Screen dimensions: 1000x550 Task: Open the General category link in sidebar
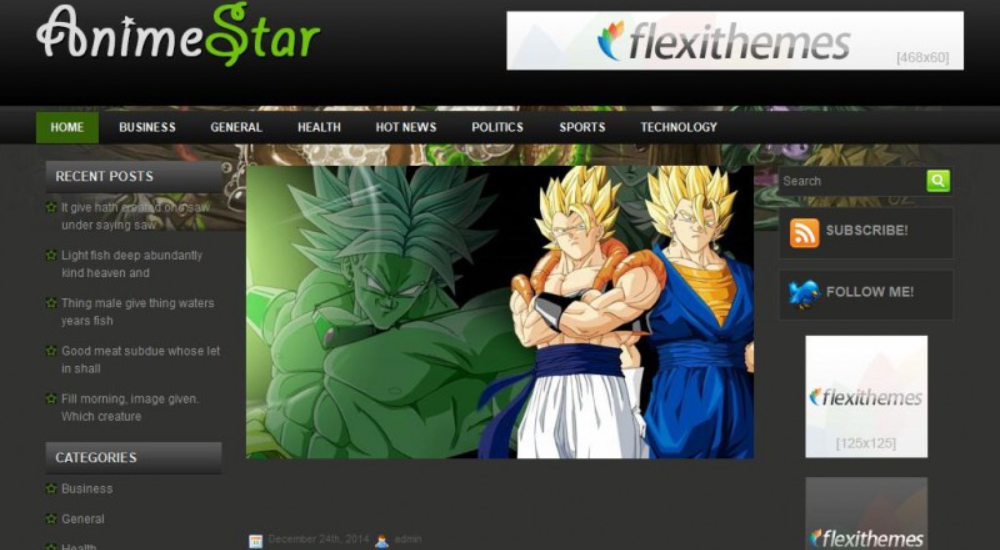83,519
